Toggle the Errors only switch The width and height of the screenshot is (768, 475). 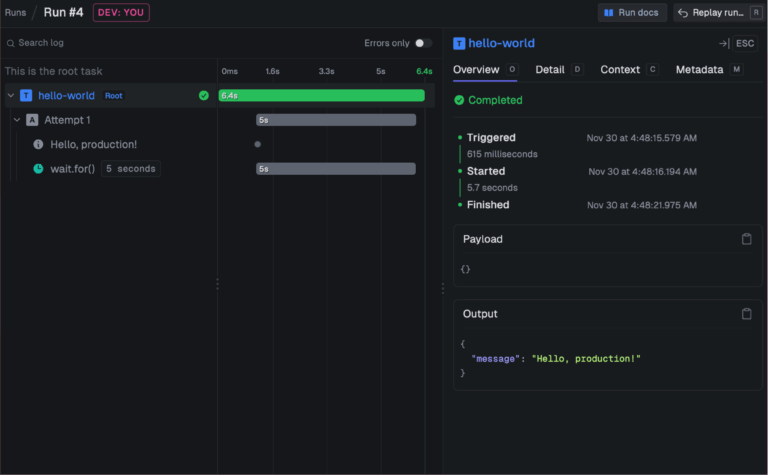point(423,43)
